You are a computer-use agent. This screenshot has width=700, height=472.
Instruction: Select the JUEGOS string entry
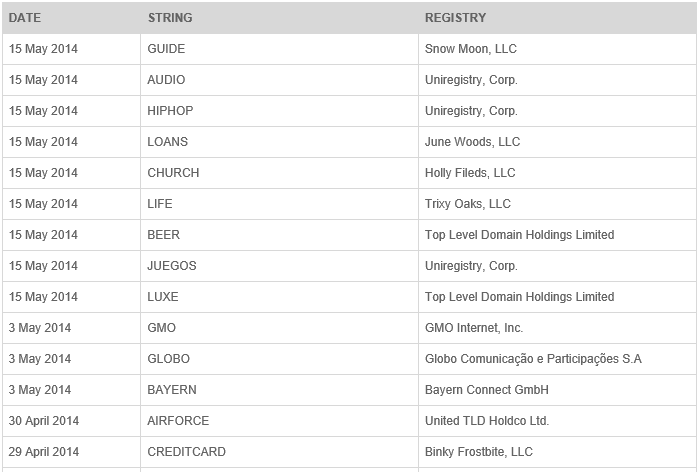click(172, 266)
